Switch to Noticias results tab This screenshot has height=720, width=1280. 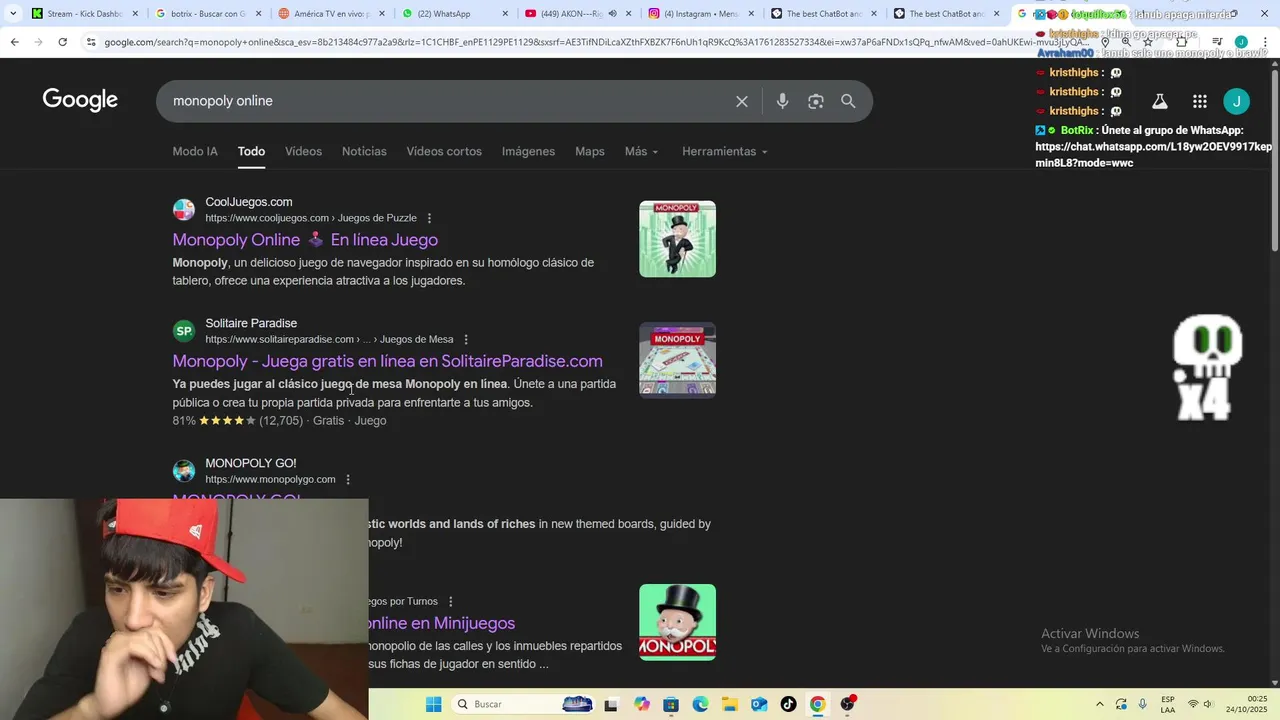pyautogui.click(x=364, y=151)
